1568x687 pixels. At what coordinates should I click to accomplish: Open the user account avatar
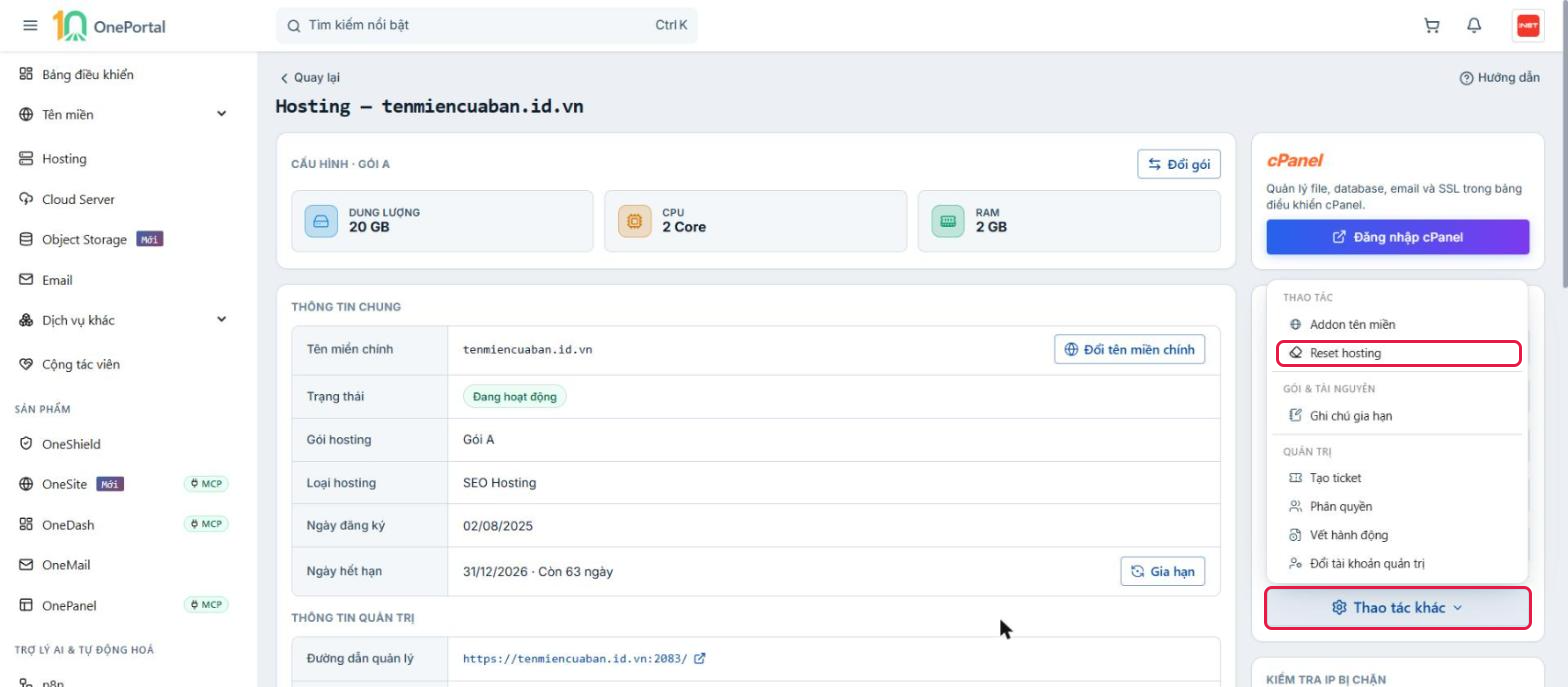pyautogui.click(x=1528, y=26)
